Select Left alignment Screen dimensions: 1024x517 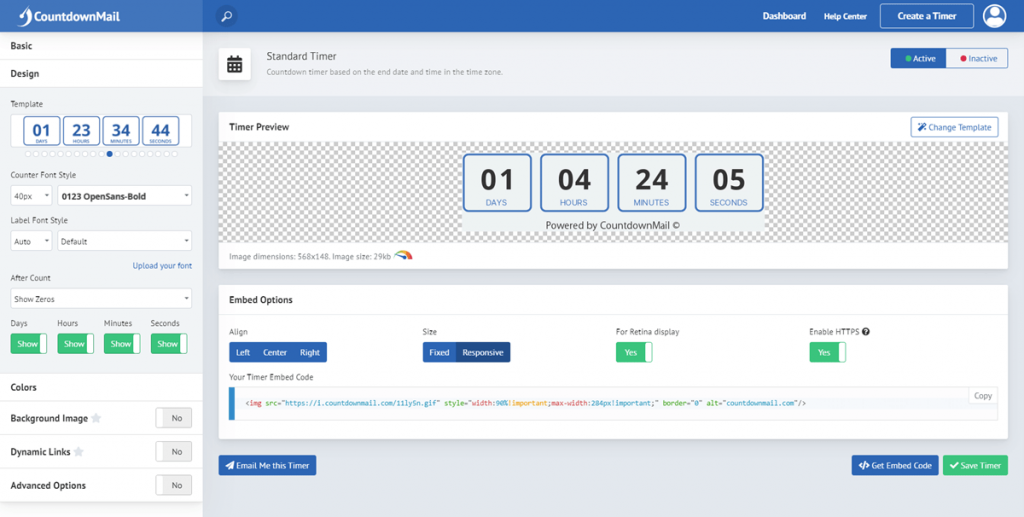click(x=242, y=352)
